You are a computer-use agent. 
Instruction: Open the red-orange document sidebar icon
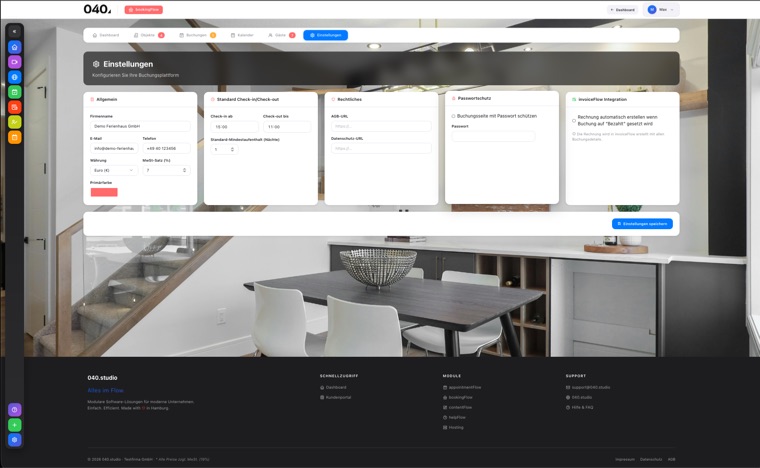[x=15, y=107]
